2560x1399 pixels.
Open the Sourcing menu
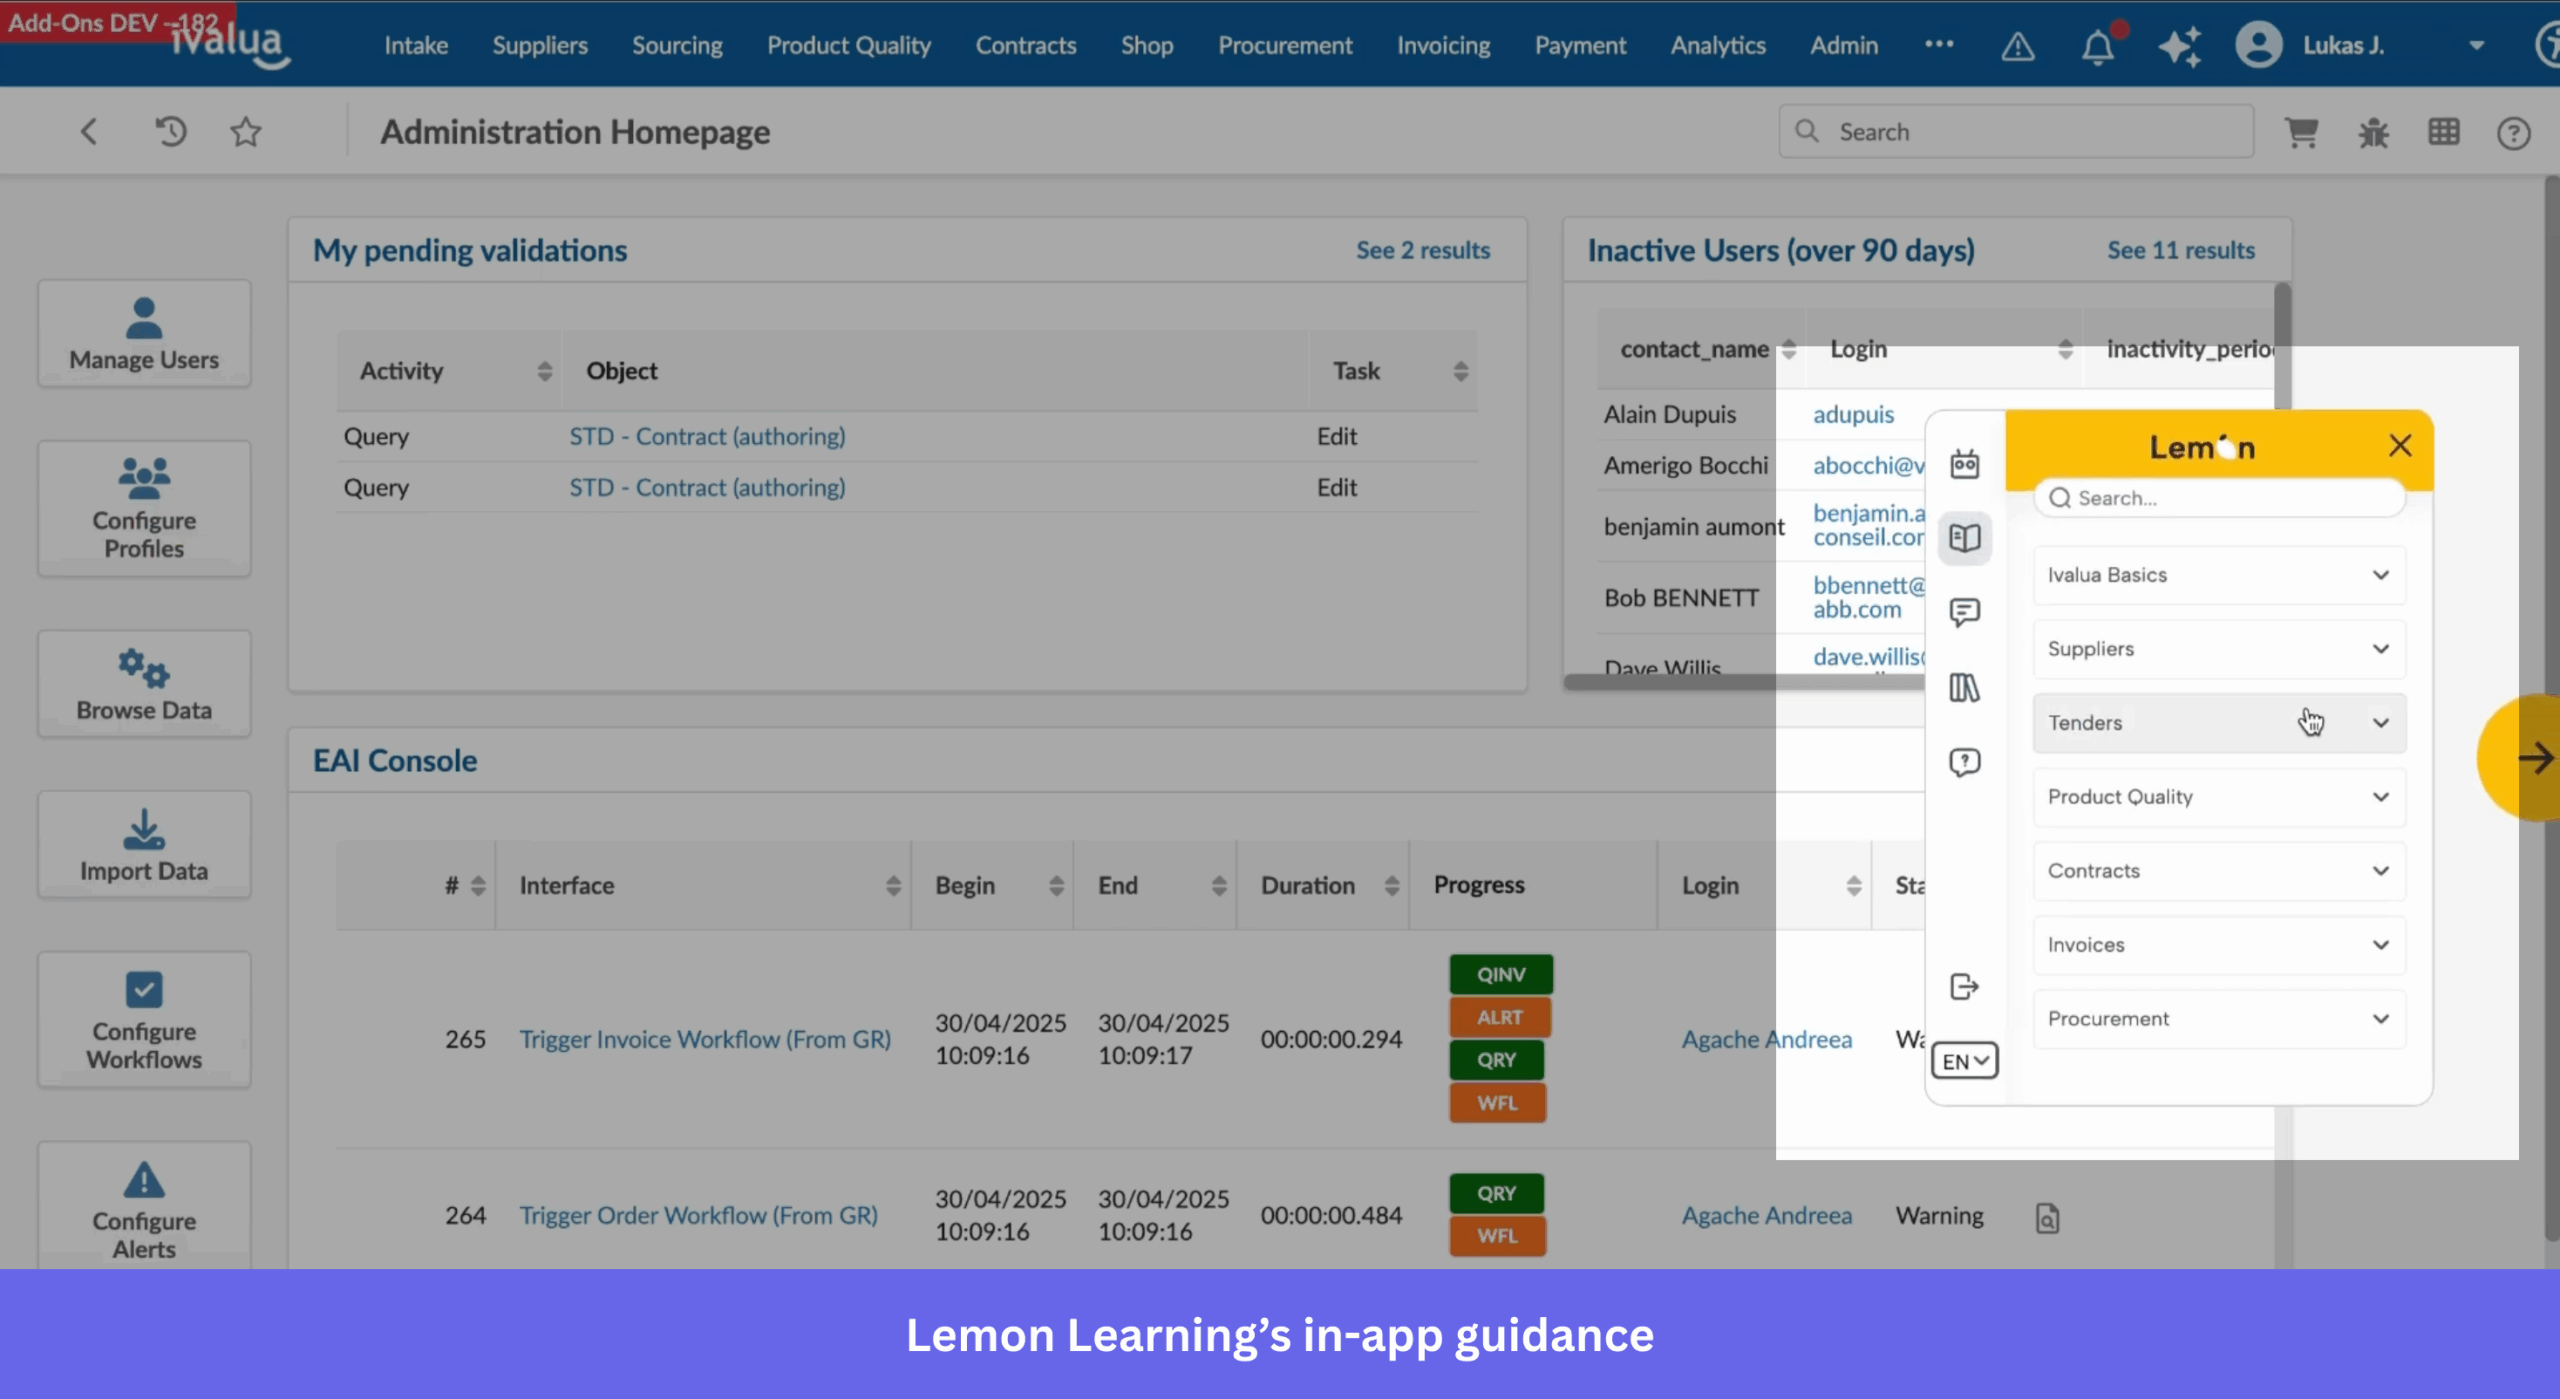click(x=677, y=45)
